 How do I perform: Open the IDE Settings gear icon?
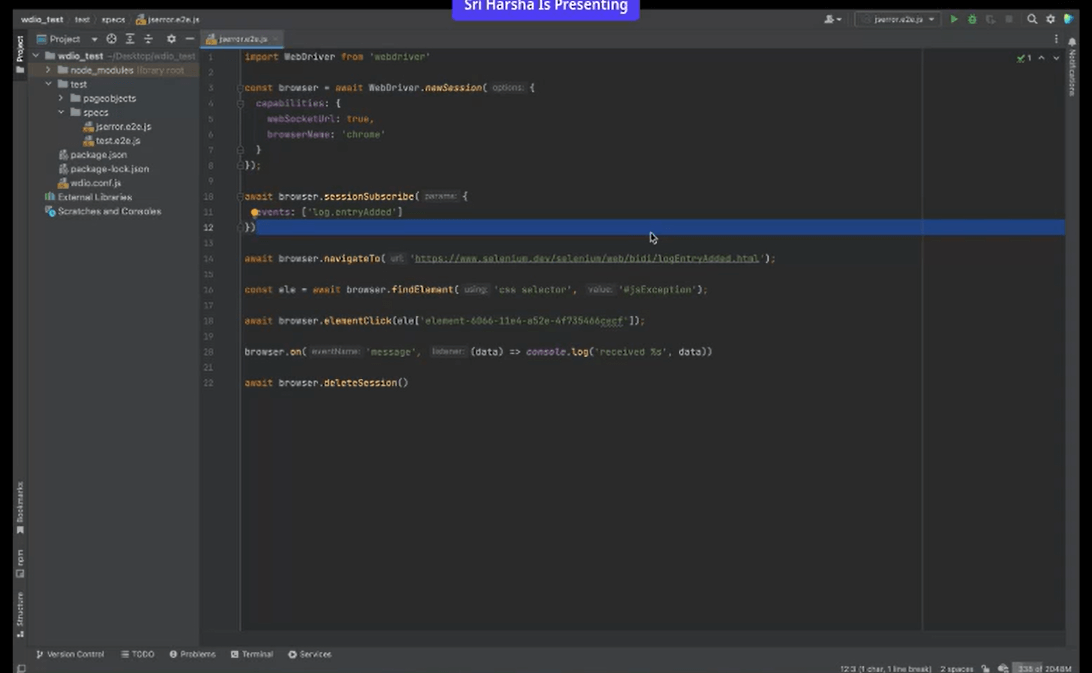[1048, 19]
